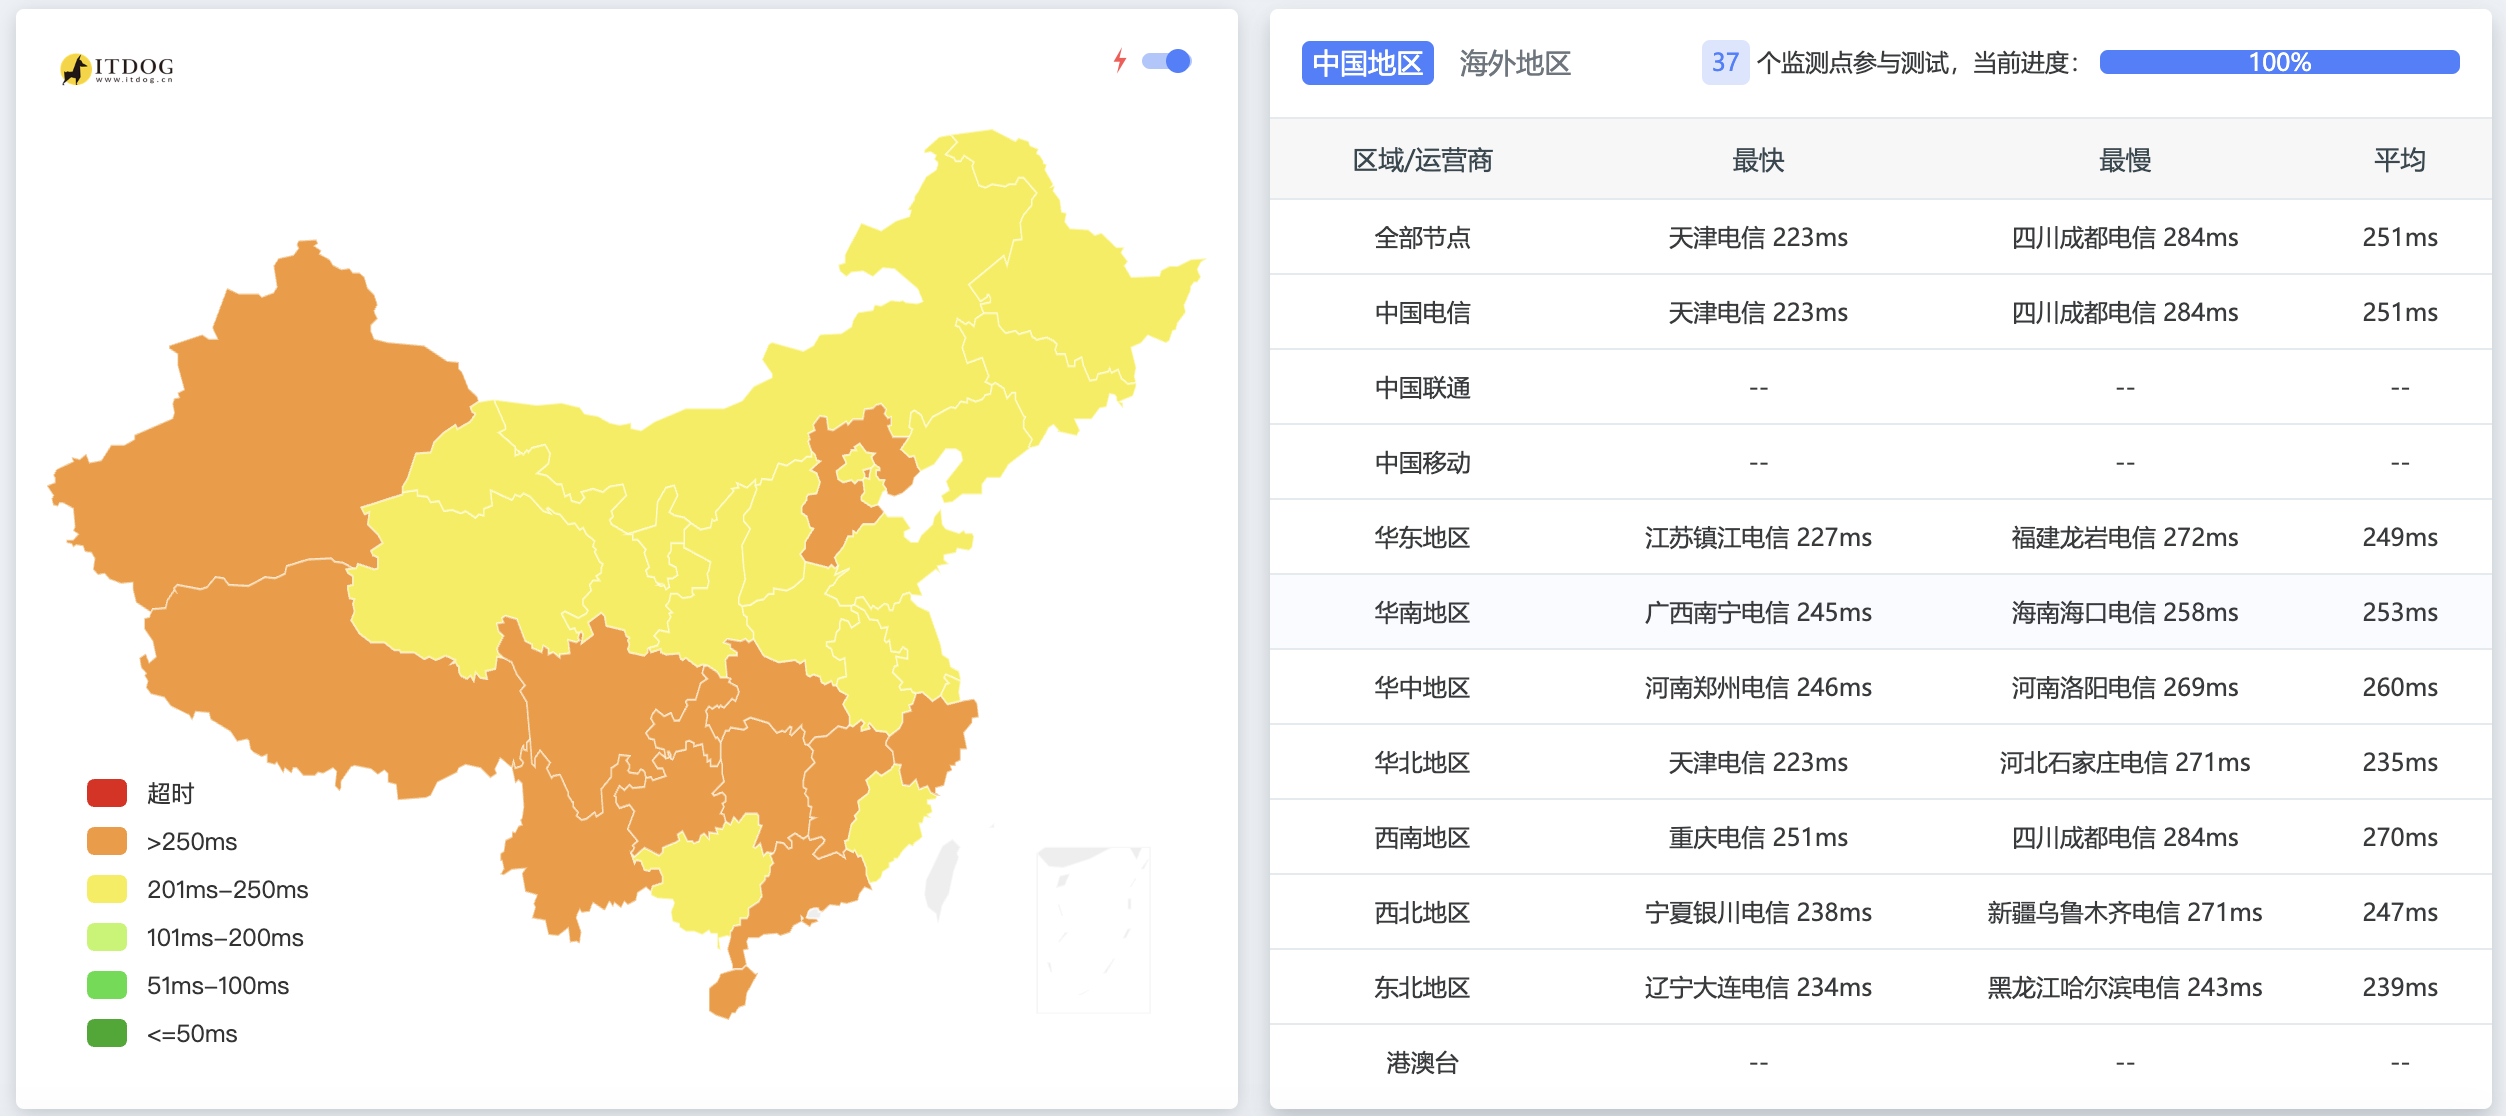Click 宁夏银川电信 238ms cell
Viewport: 2506px width, 1116px height.
pyautogui.click(x=1758, y=912)
